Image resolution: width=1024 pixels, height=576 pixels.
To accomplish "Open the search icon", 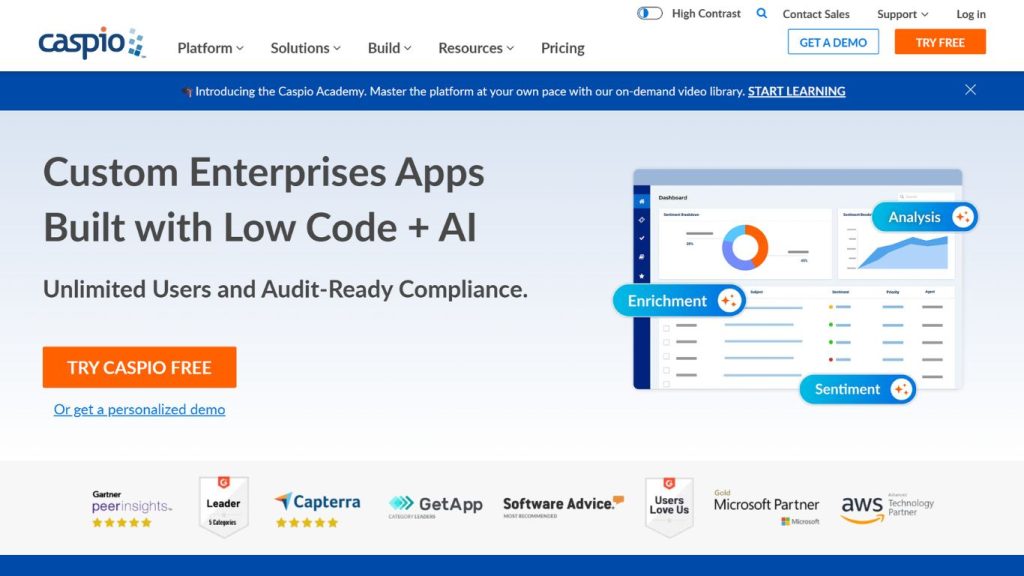I will point(761,14).
